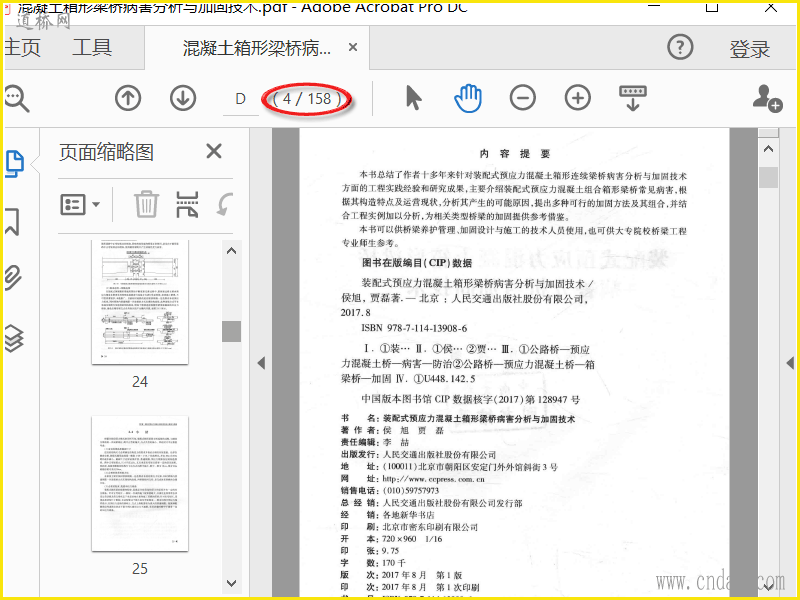Select the page 24 thumbnail
Image resolution: width=800 pixels, height=600 pixels.
tap(140, 302)
